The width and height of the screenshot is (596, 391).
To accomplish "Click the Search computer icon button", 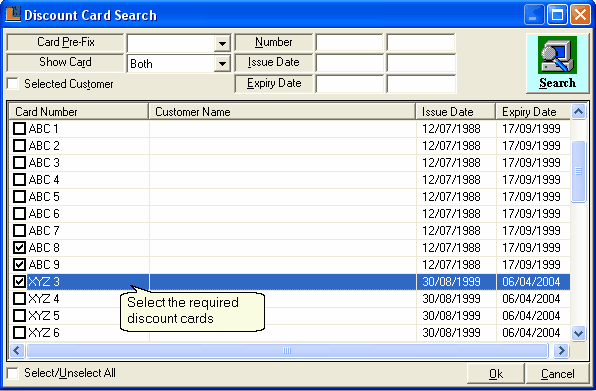I will (x=557, y=63).
